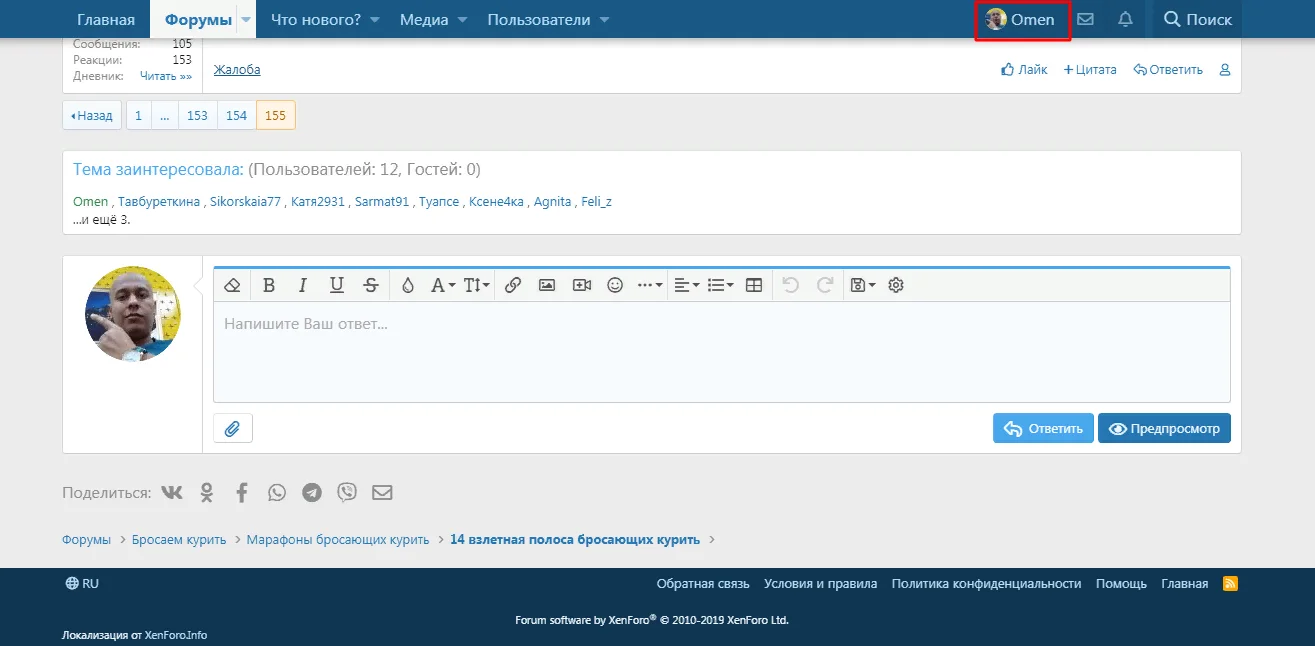Open the Пользователи menu item
The image size is (1315, 646).
click(x=538, y=19)
